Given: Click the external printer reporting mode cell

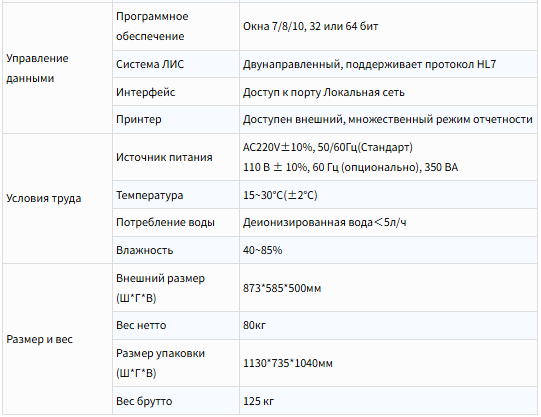Looking at the screenshot, I should coord(388,119).
